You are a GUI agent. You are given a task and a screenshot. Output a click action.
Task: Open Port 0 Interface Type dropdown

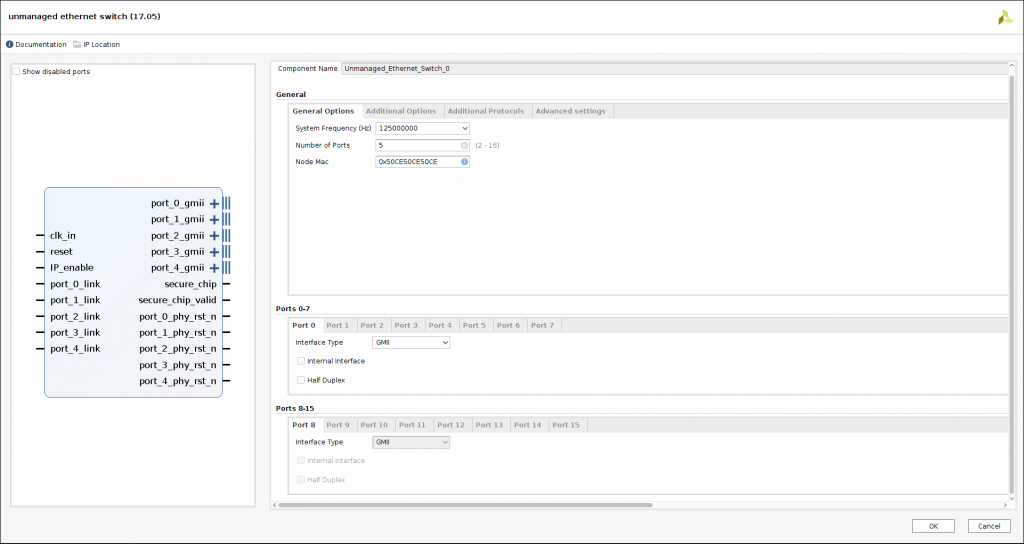[x=411, y=342]
